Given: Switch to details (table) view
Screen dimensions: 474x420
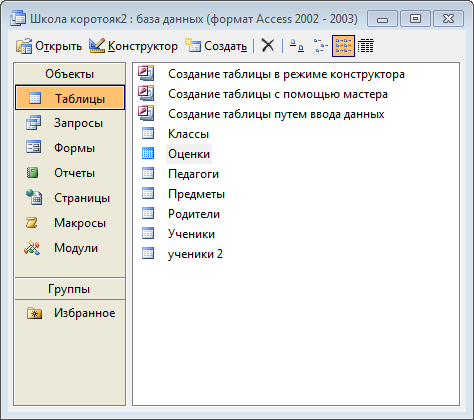Looking at the screenshot, I should click(x=366, y=46).
